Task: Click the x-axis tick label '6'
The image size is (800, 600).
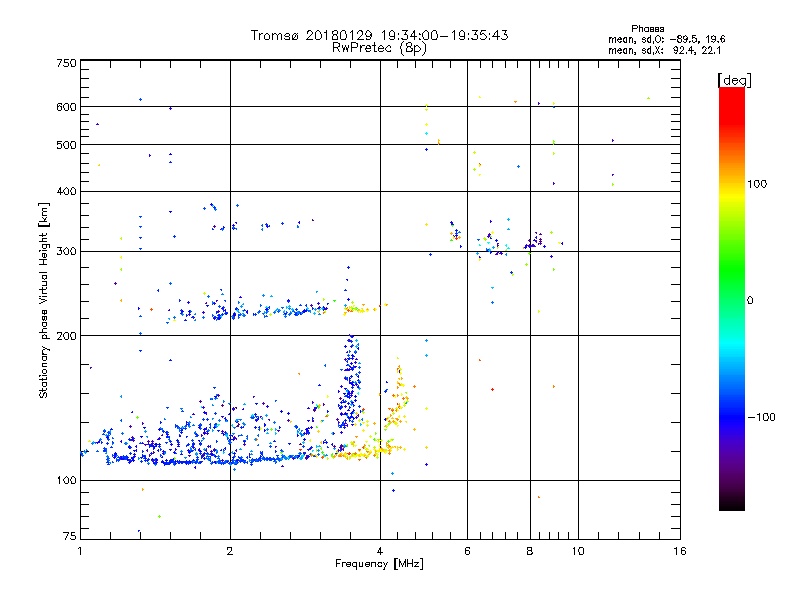Action: [x=467, y=551]
